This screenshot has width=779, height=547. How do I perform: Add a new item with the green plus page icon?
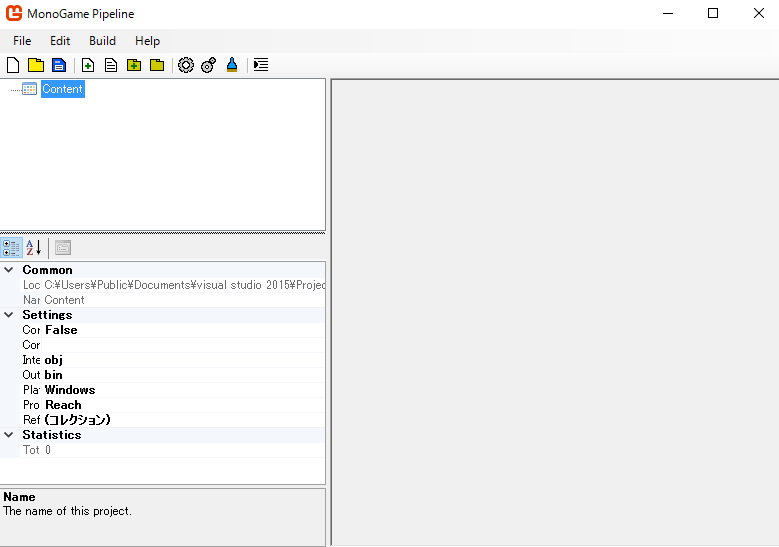[88, 65]
